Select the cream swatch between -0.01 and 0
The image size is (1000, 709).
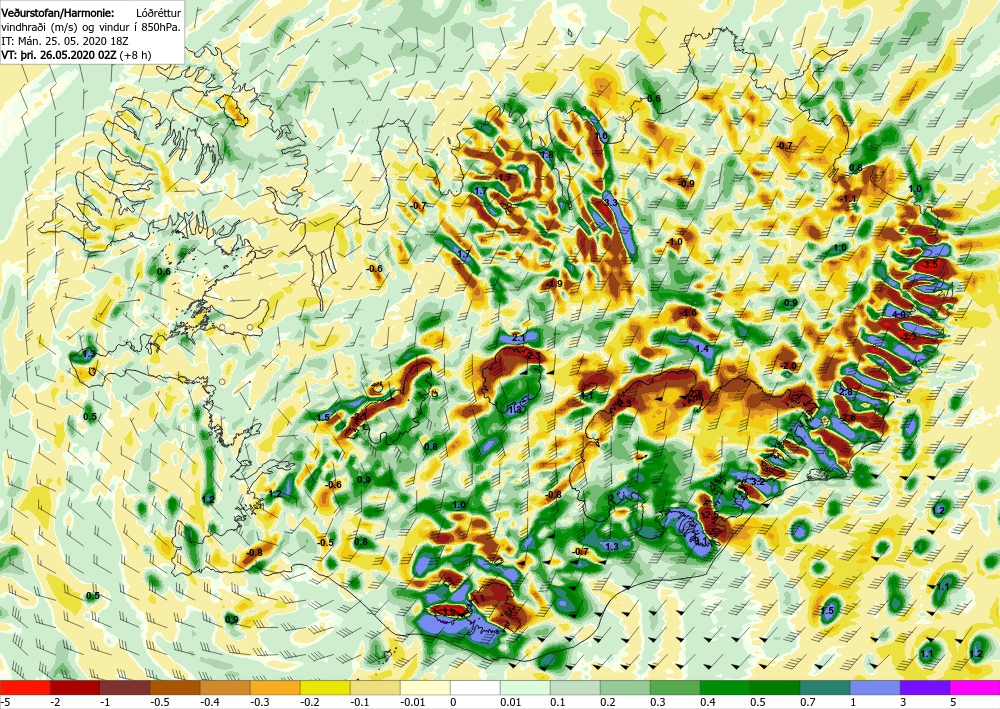click(425, 688)
